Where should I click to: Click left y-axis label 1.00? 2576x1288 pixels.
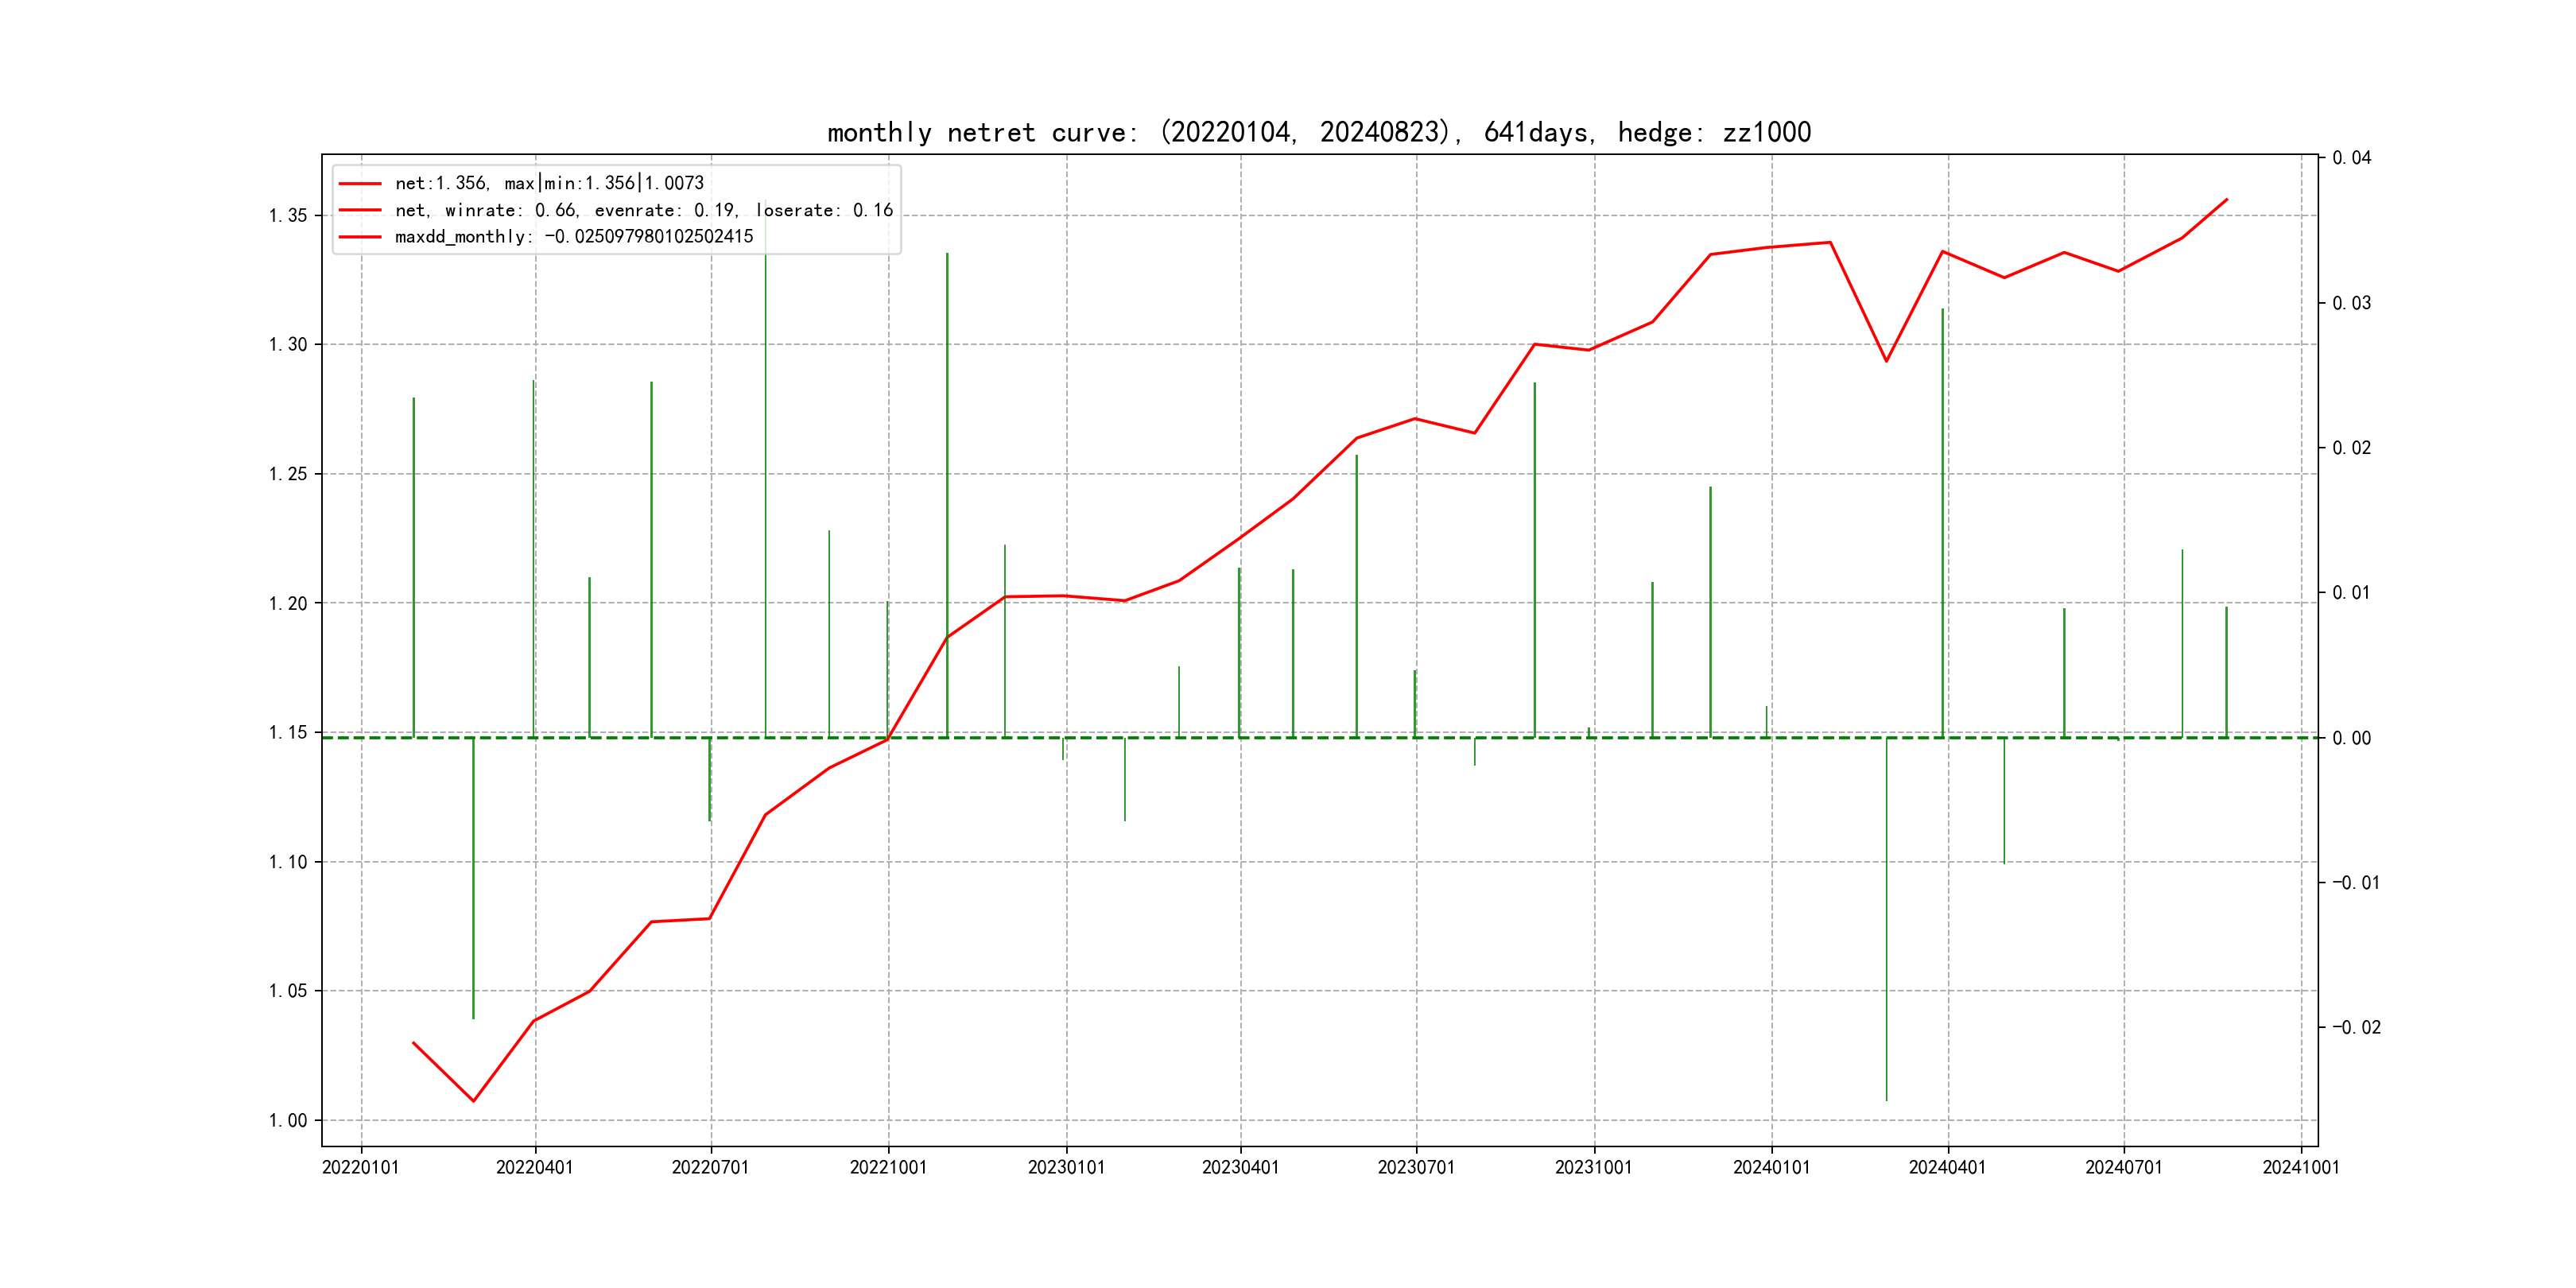[x=288, y=1121]
